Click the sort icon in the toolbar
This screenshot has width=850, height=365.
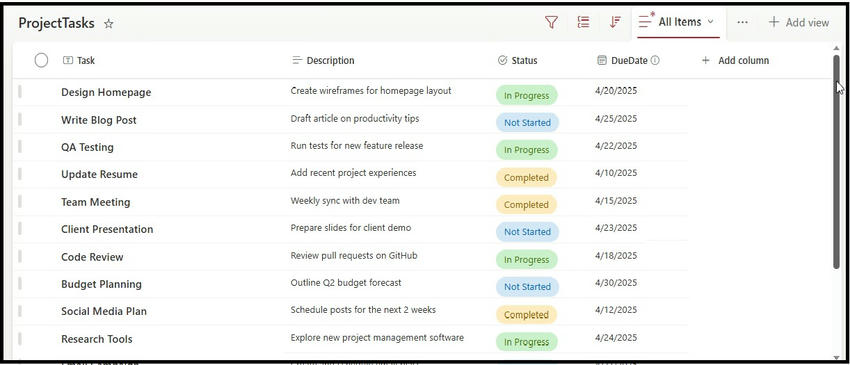[x=615, y=22]
